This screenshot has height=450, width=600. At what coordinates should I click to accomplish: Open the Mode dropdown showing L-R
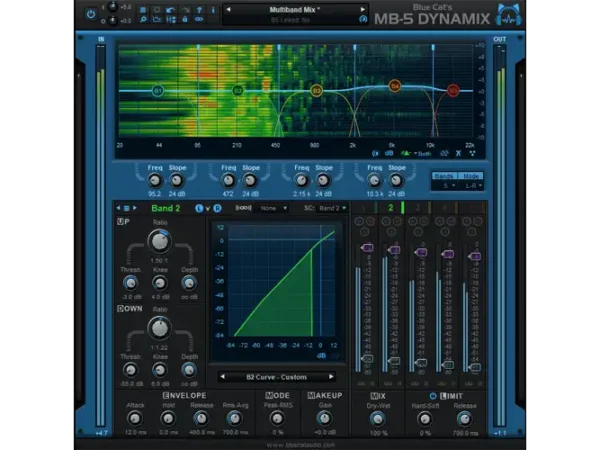click(x=472, y=186)
